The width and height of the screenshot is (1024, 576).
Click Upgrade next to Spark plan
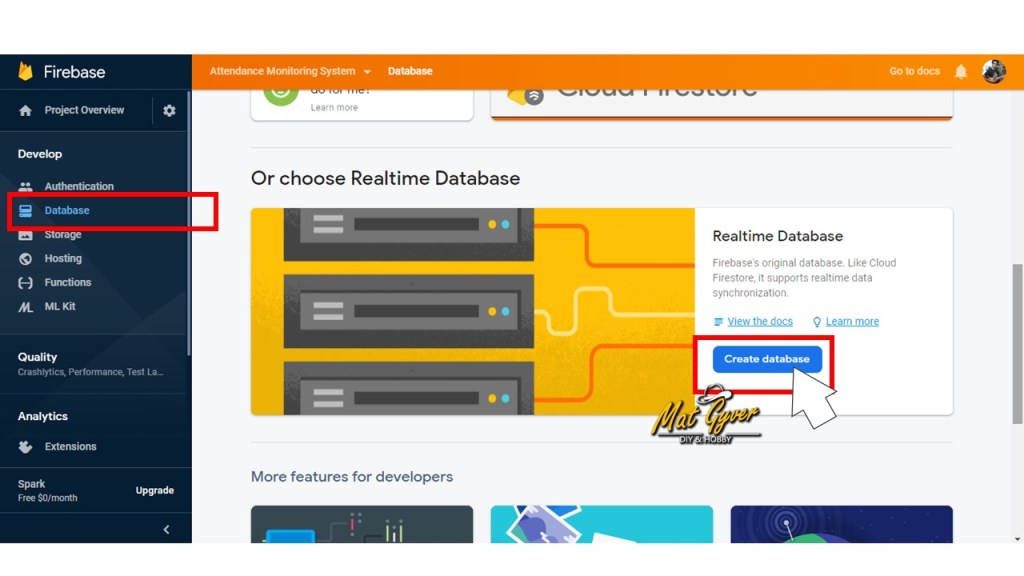click(155, 491)
